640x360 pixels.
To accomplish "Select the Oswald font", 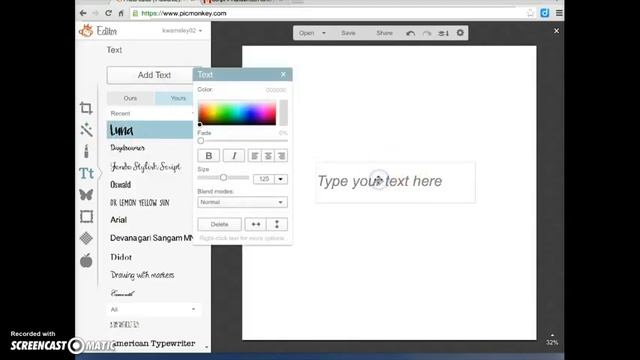I will (120, 185).
